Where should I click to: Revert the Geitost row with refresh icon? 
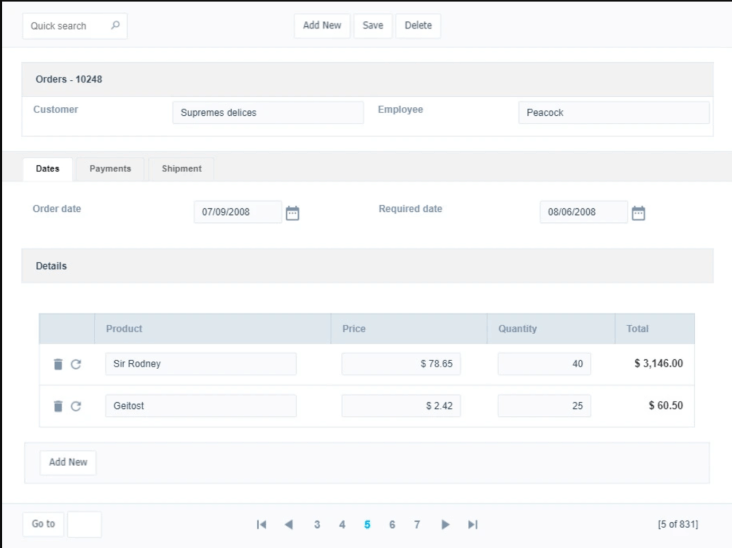click(76, 406)
